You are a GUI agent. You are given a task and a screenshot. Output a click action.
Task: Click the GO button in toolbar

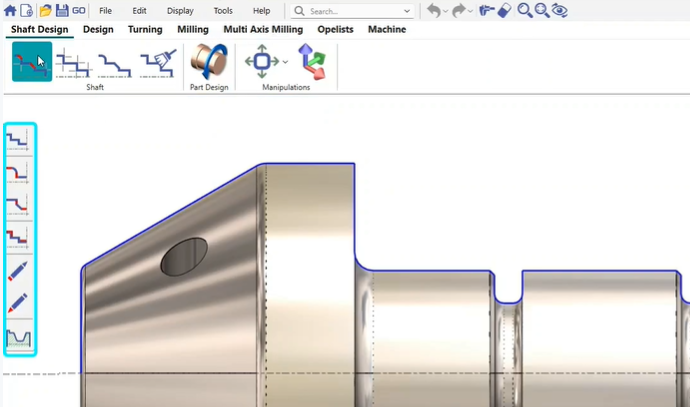click(x=79, y=11)
